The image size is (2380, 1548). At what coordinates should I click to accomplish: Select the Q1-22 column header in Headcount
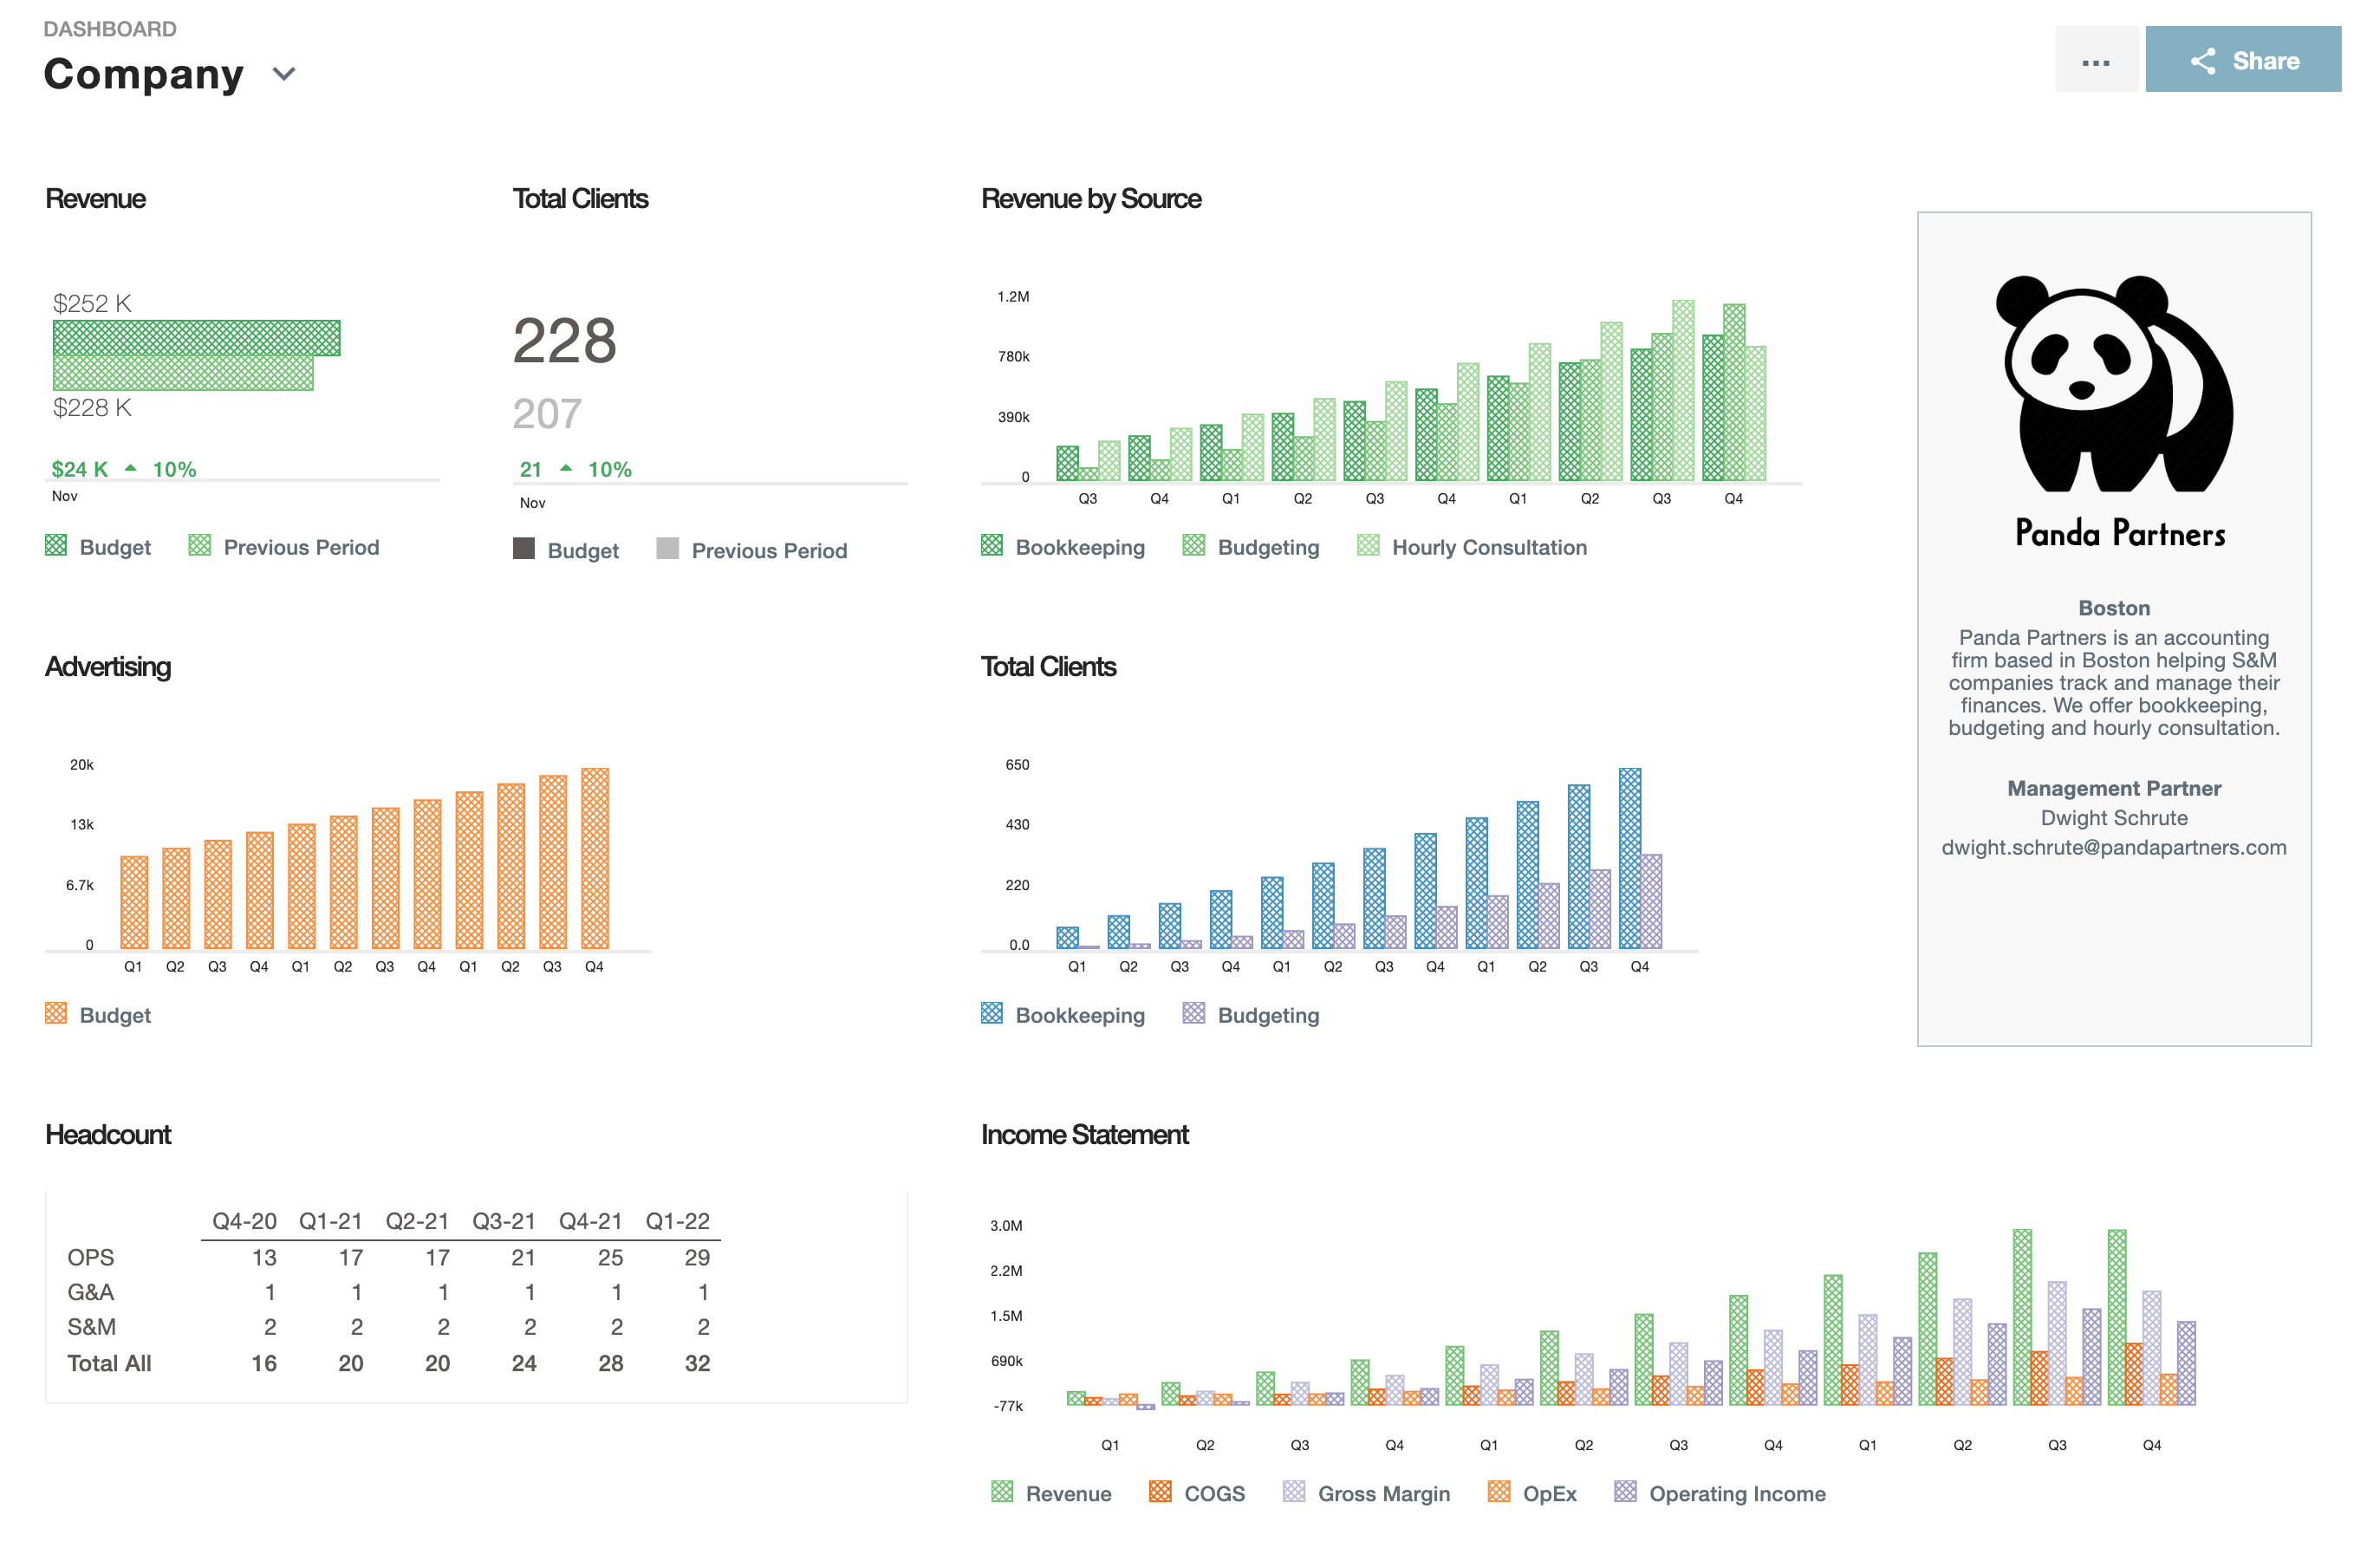pos(677,1221)
